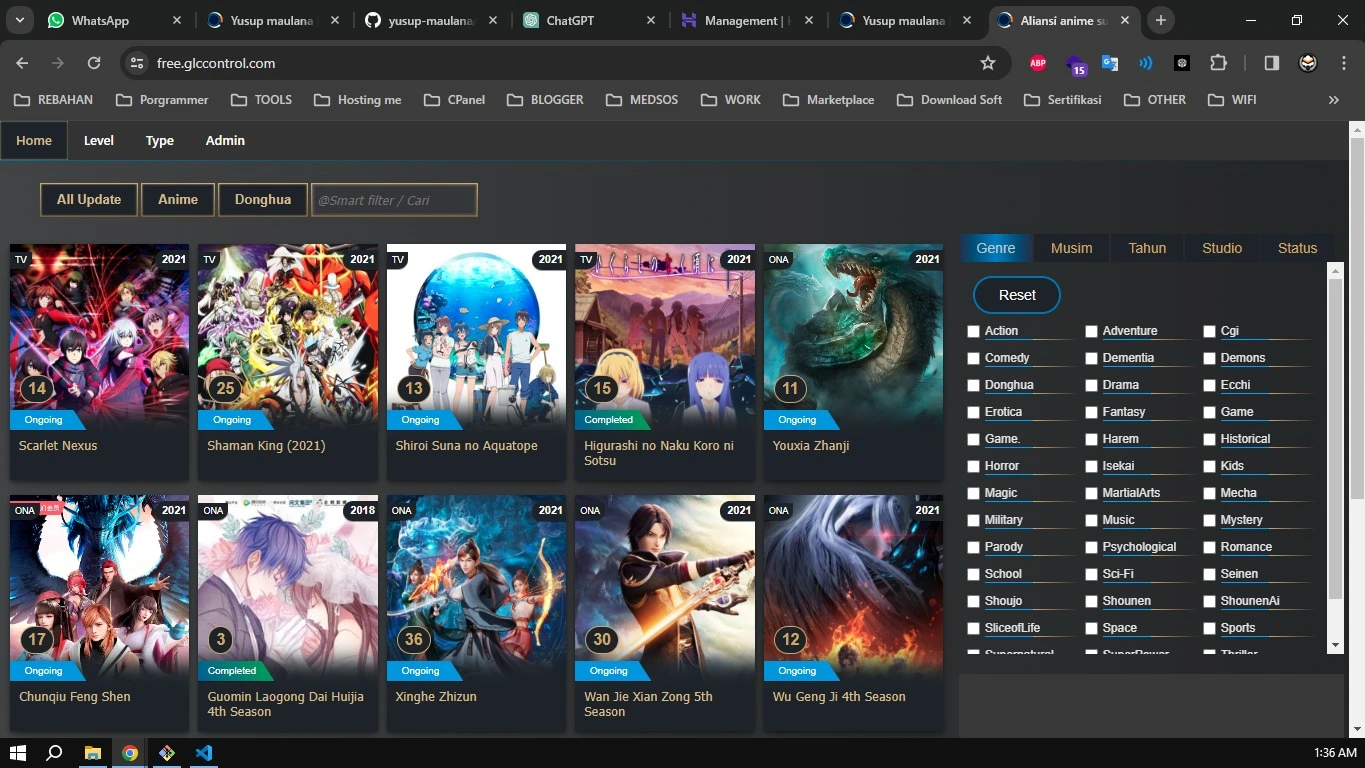Select the Romance genre checkbox
1365x768 pixels.
(1209, 546)
